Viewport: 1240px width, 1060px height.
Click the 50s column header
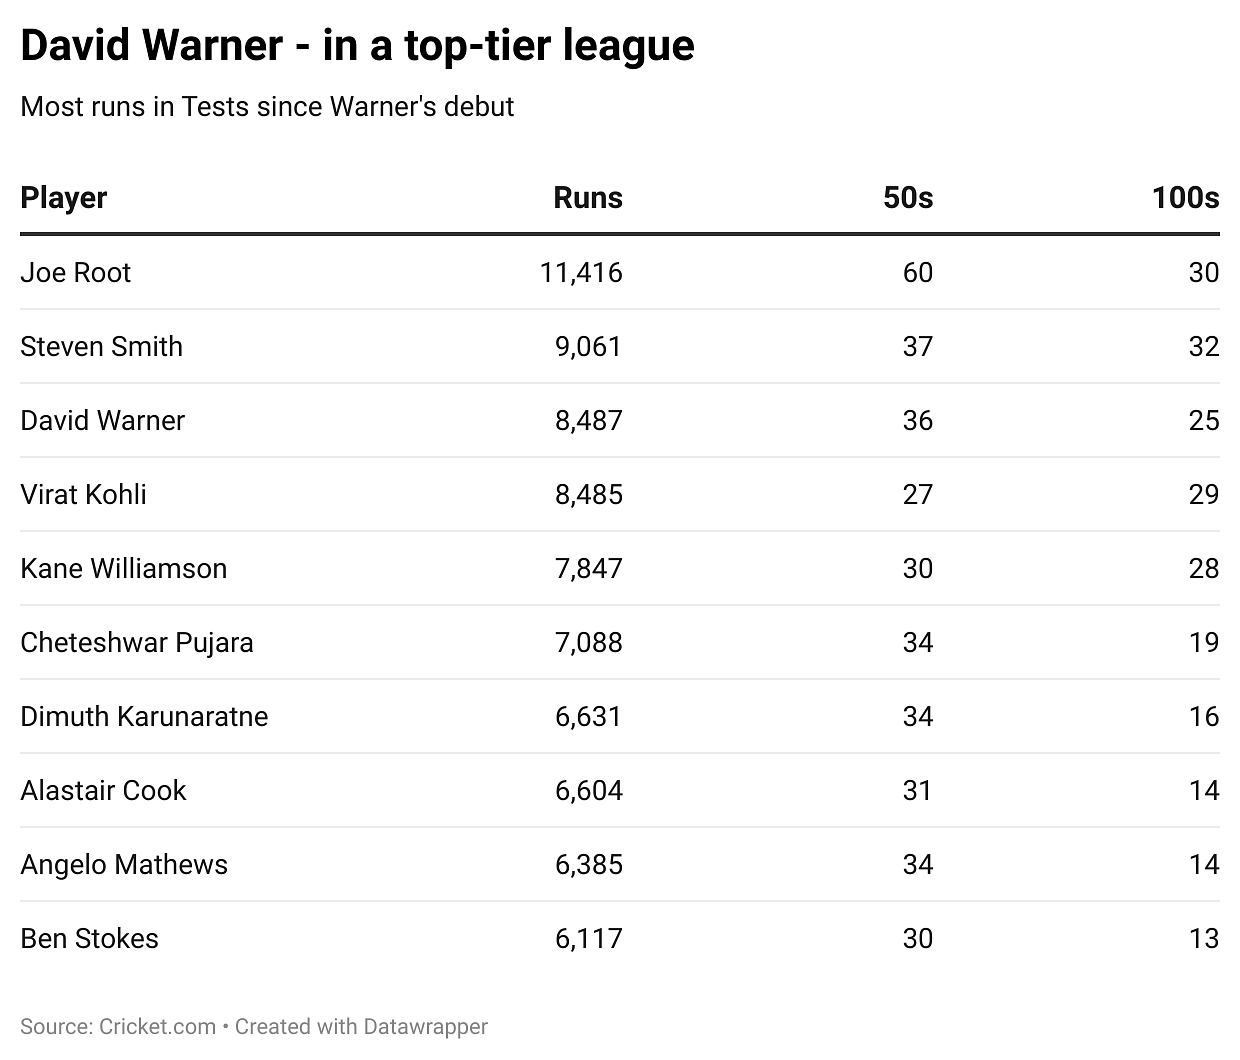tap(907, 198)
